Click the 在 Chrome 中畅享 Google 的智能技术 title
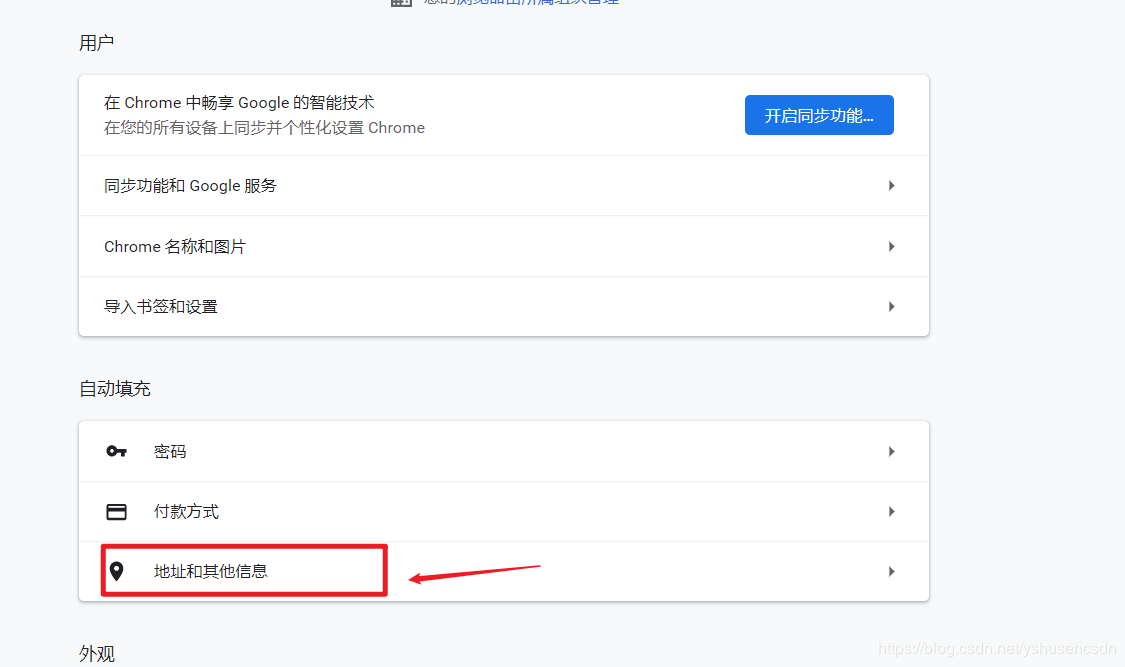Viewport: 1125px width, 667px height. click(239, 103)
